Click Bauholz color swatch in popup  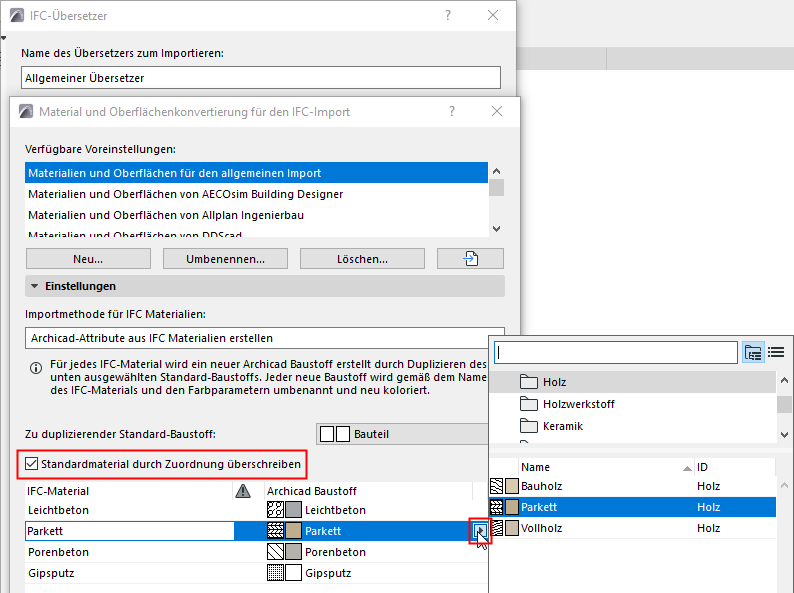[512, 486]
